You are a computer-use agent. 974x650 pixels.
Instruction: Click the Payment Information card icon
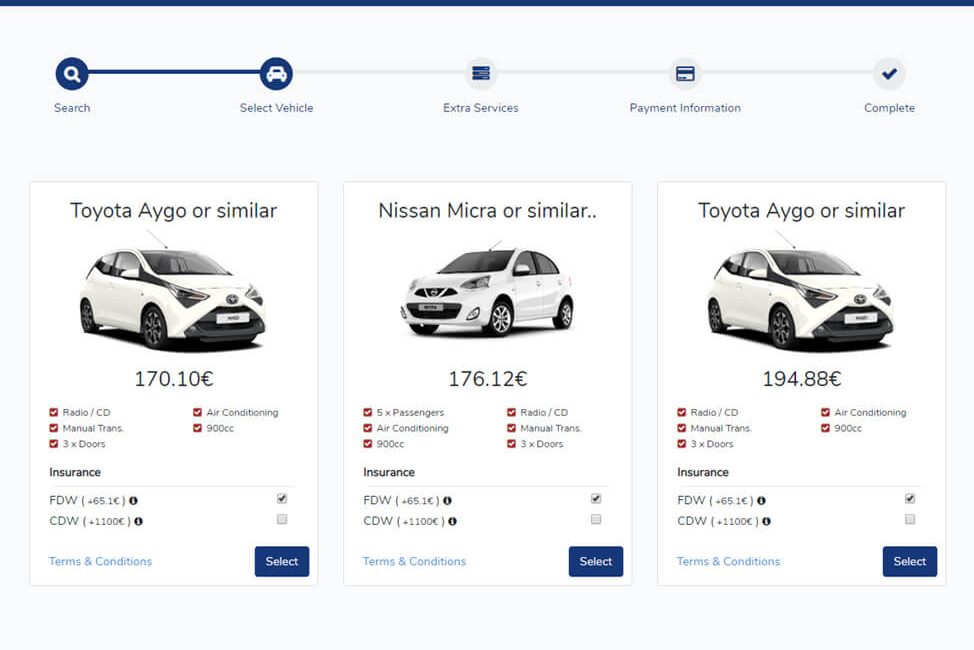[685, 73]
